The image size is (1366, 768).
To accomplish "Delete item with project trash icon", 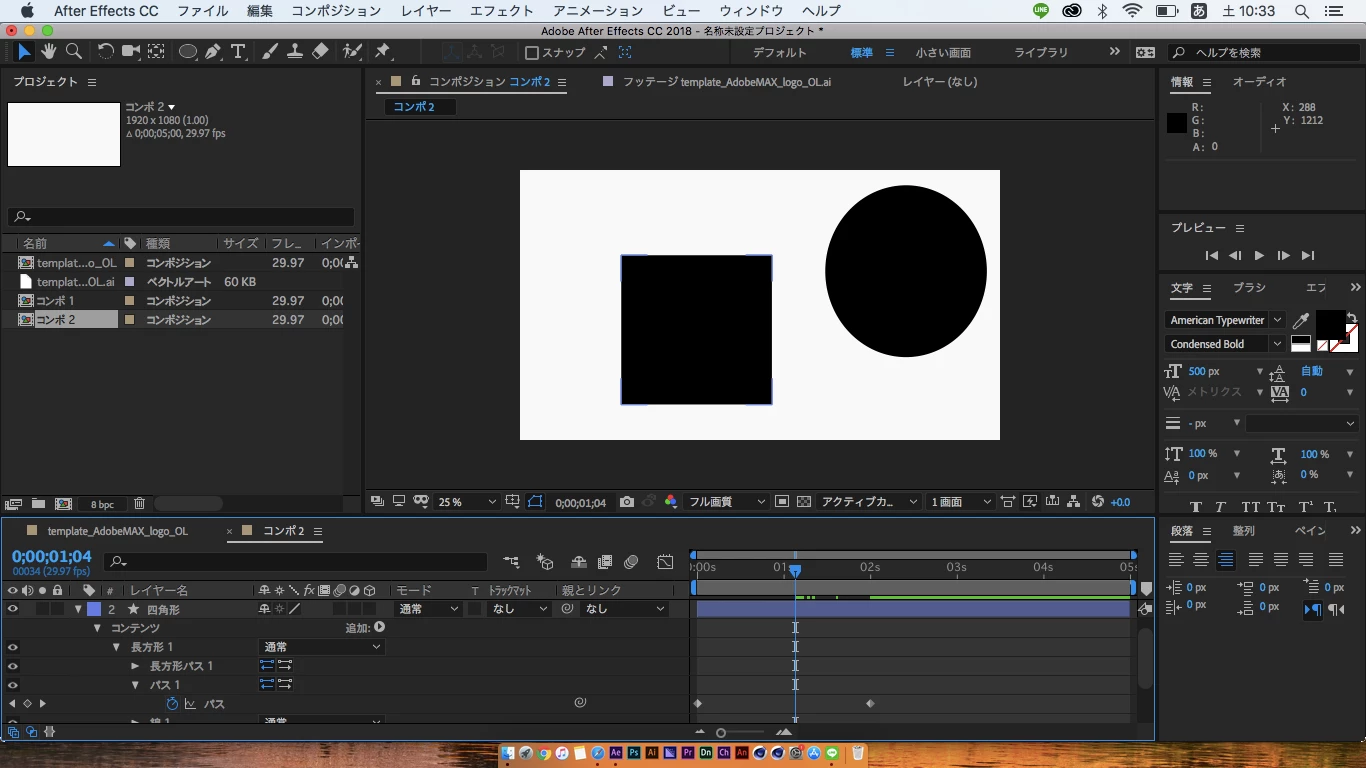I will pos(139,504).
